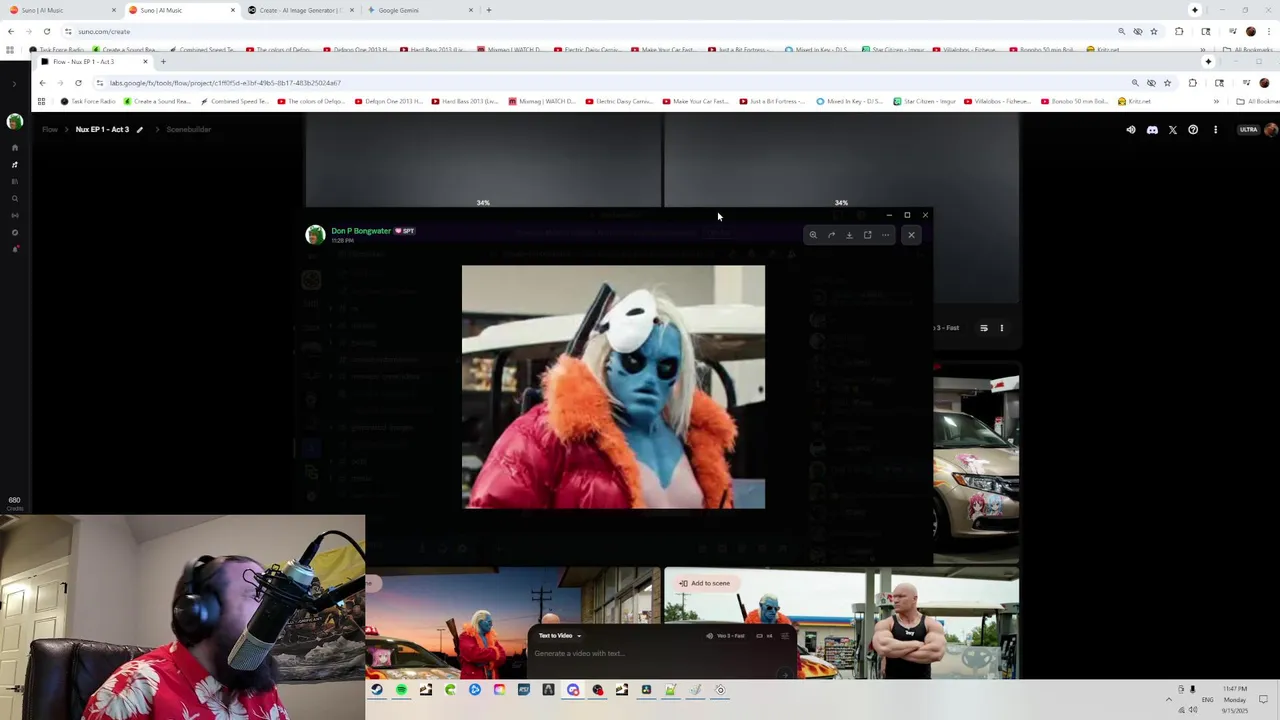
Task: Open the help question mark icon
Action: [x=1193, y=129]
